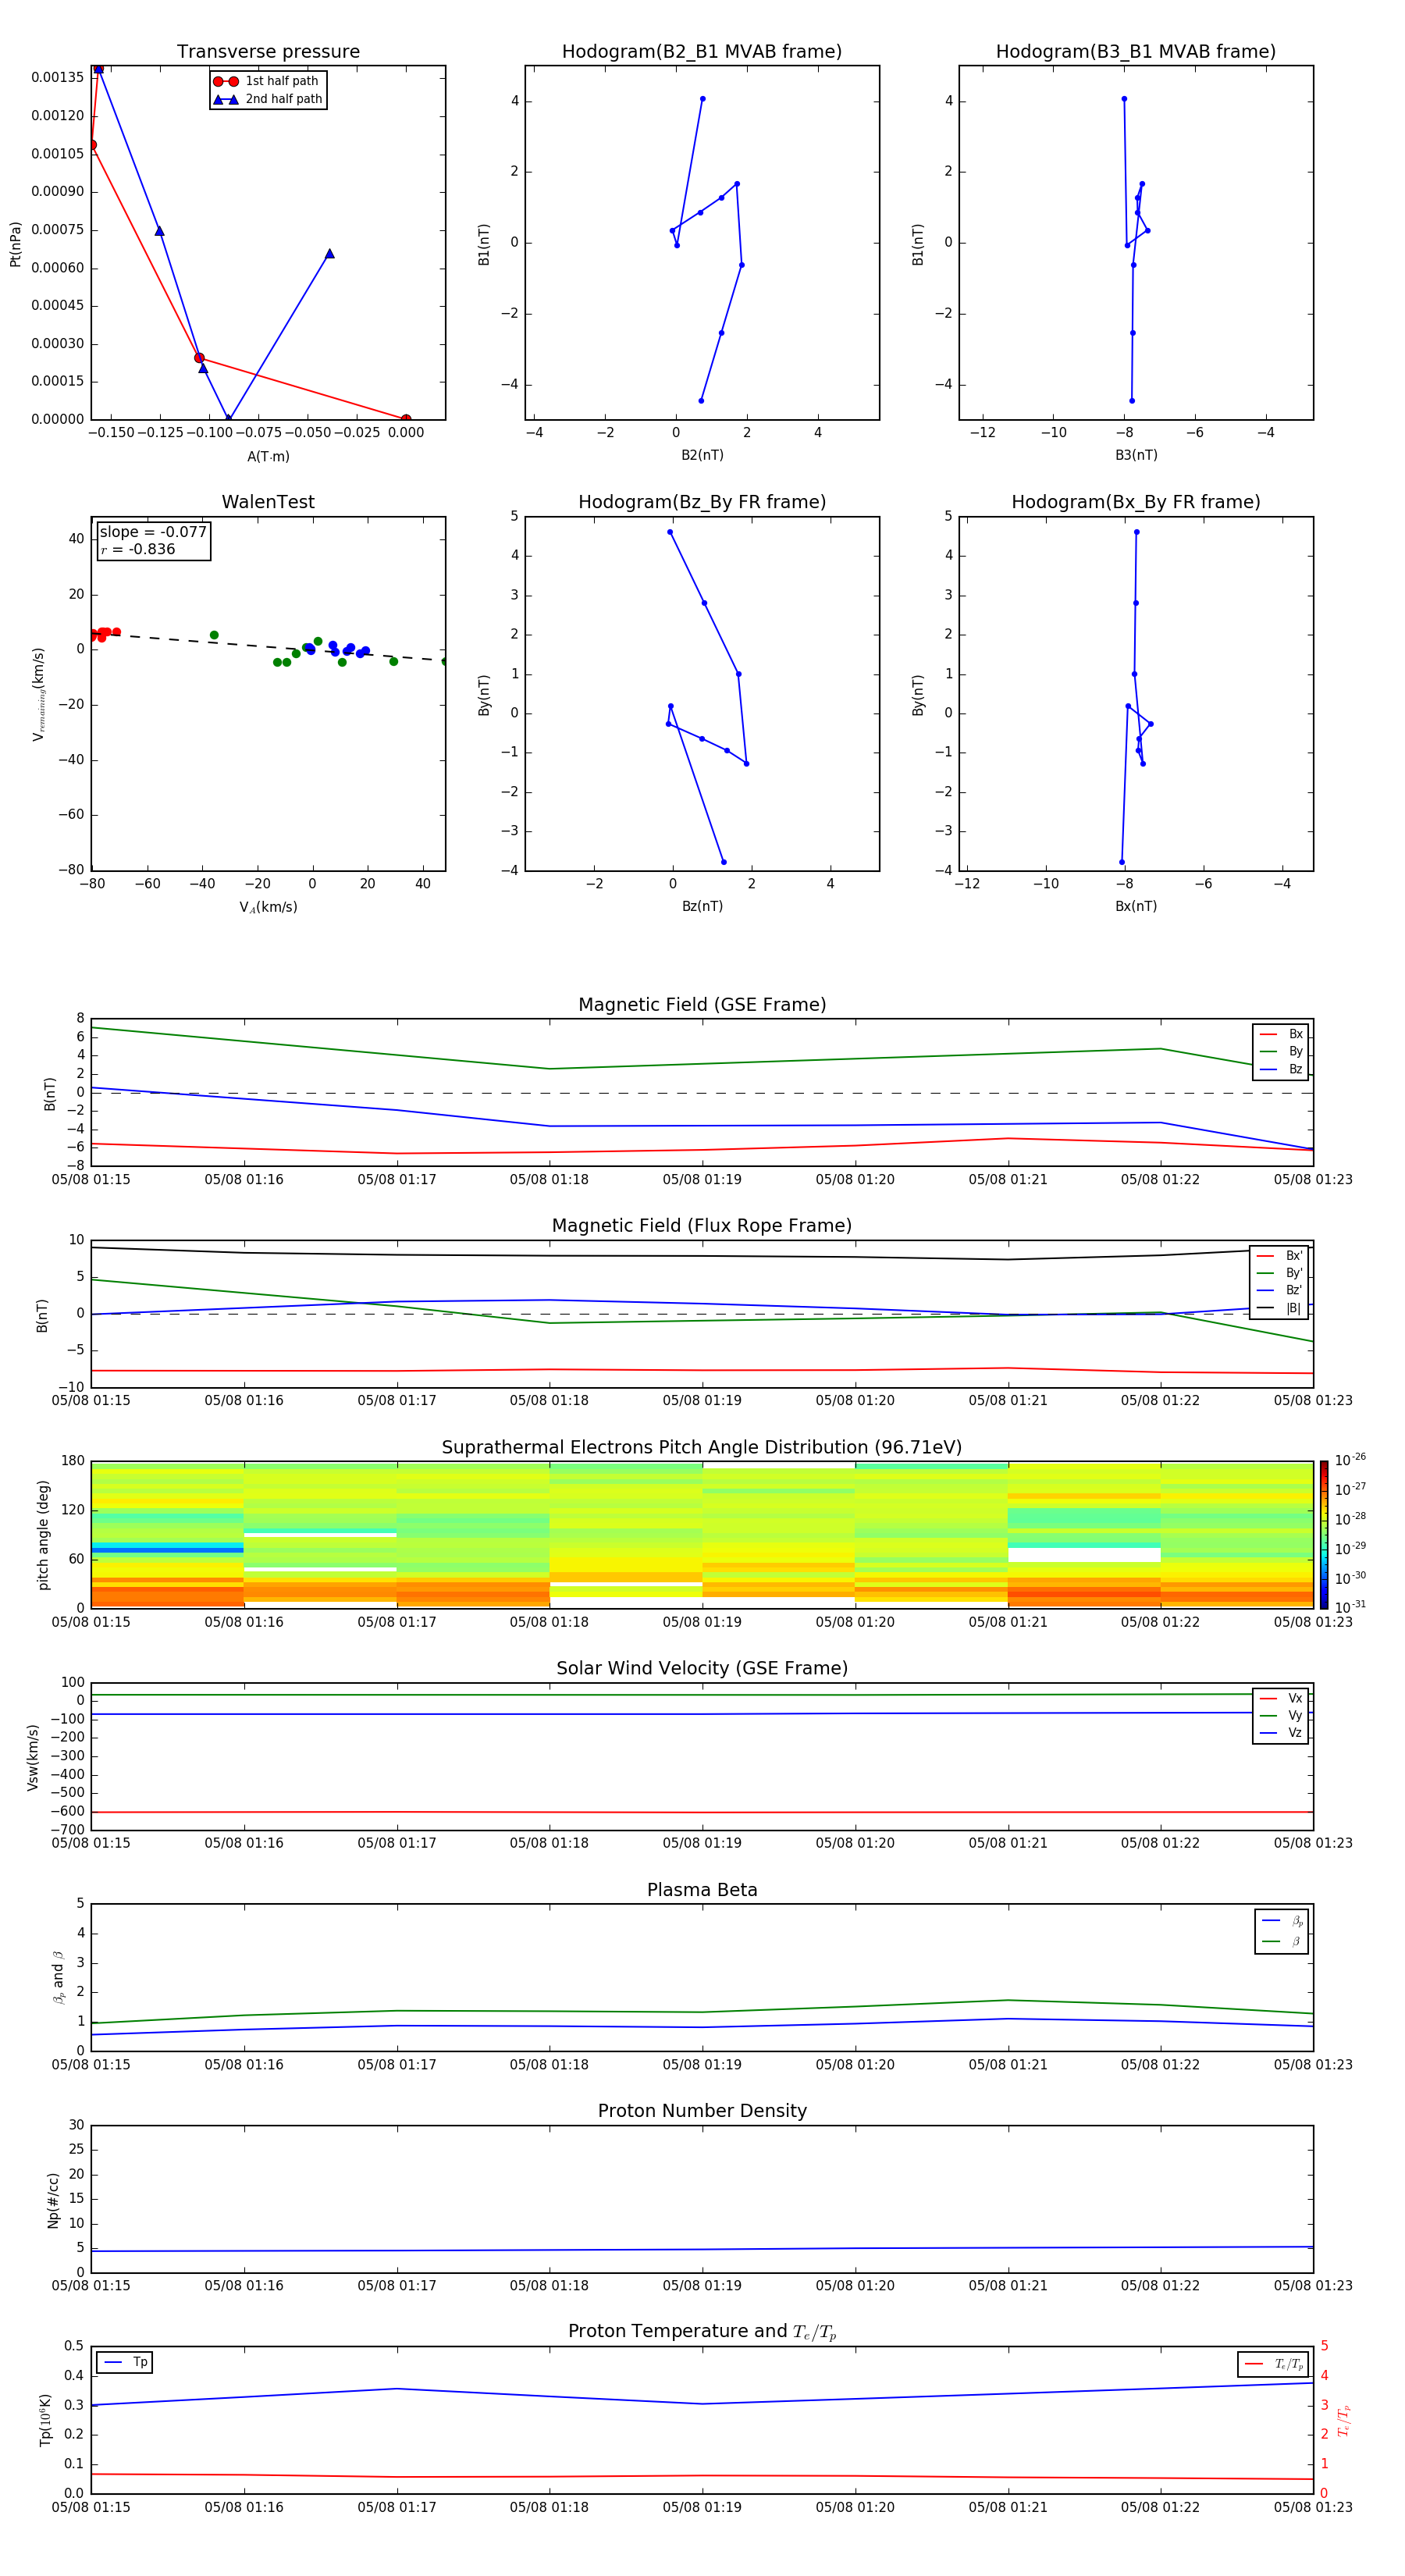Image resolution: width=1405 pixels, height=2576 pixels.
Task: Click the blue triangle marker at A=-0.04 in the Transverse pressure plot
Action: pos(329,254)
